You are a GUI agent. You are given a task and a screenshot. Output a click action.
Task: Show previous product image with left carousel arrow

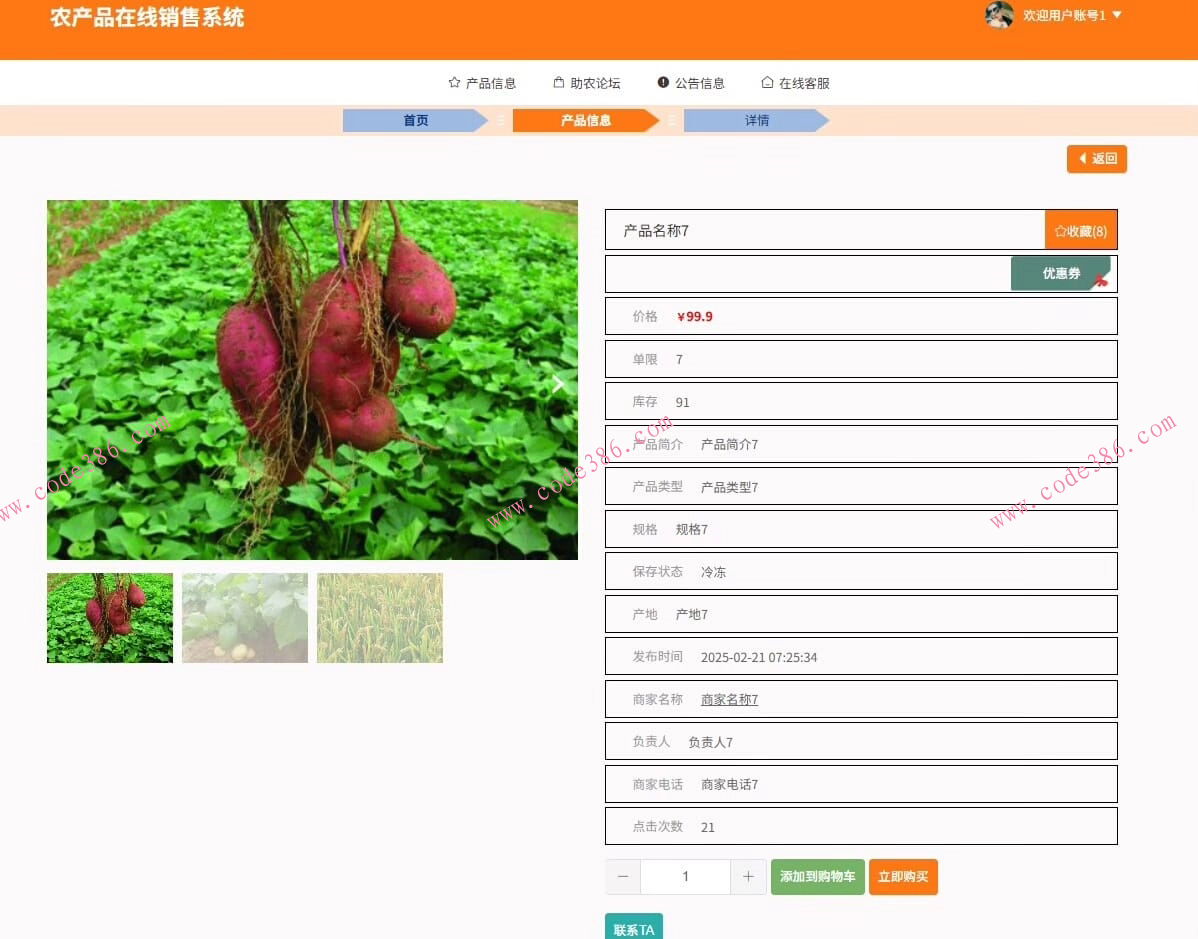(66, 383)
